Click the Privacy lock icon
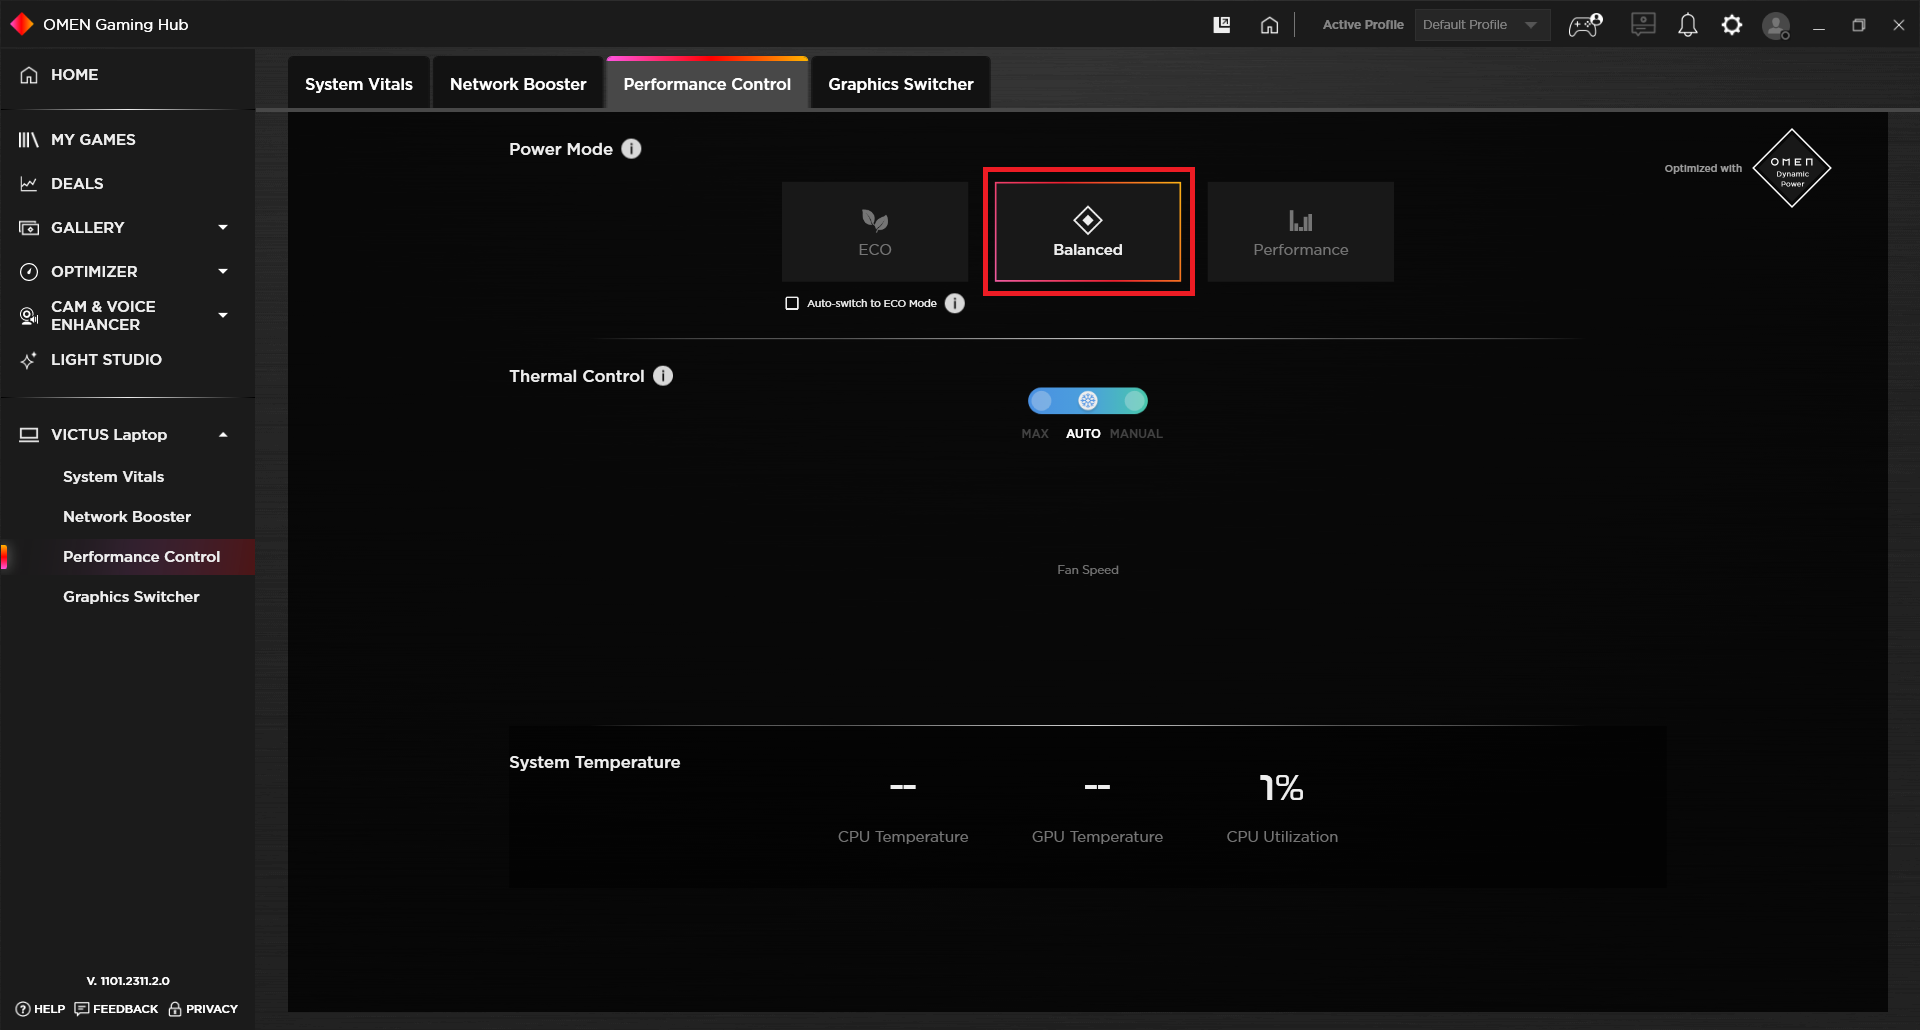 coord(175,1009)
